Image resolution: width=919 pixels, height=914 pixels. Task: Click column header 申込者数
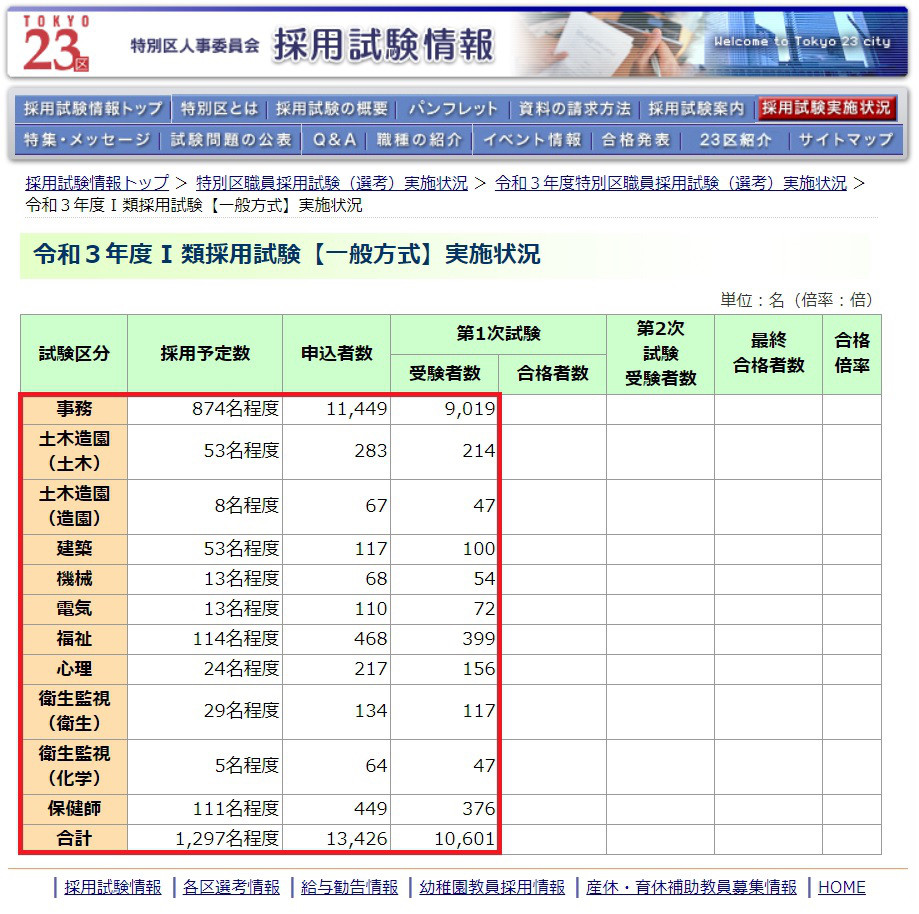pyautogui.click(x=336, y=354)
